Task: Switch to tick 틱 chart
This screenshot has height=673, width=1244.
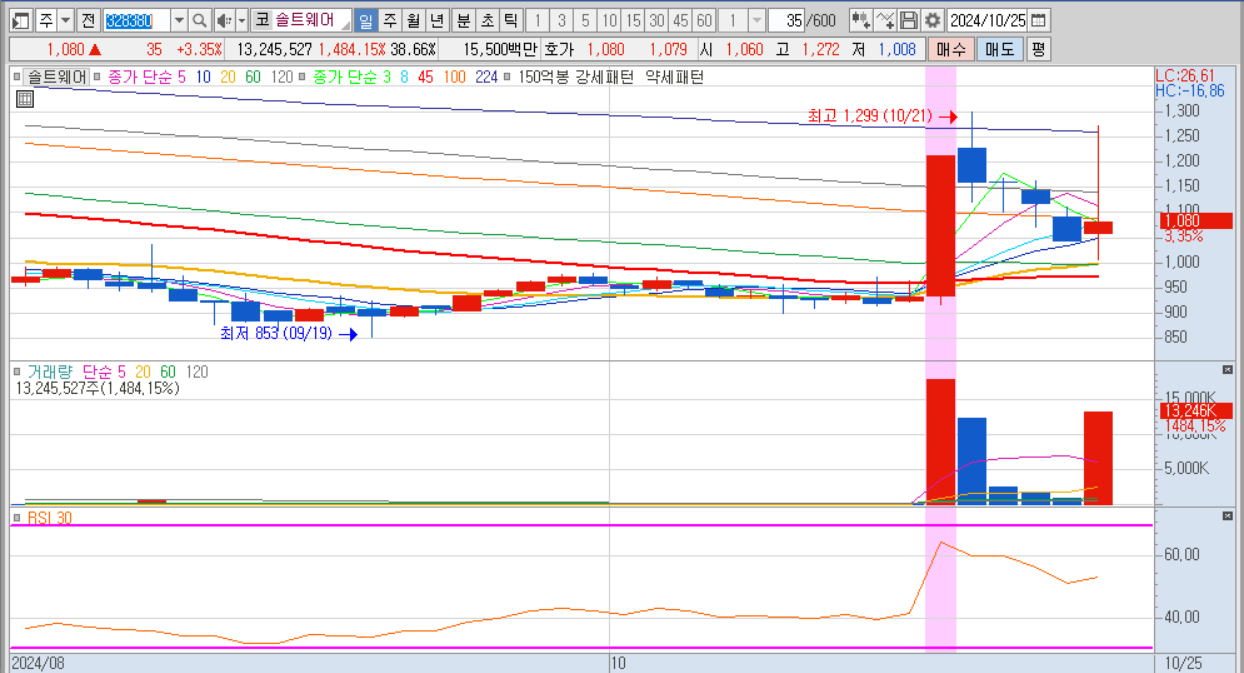Action: 510,20
